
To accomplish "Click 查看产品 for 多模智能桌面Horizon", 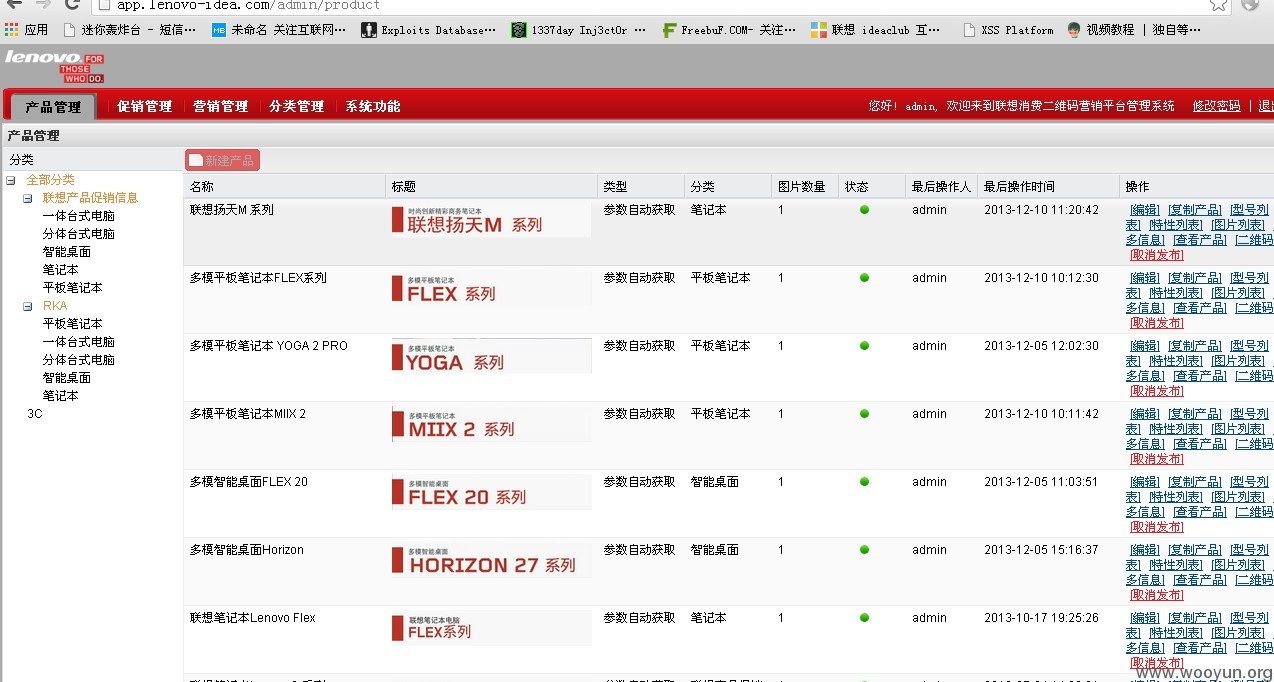I will click(x=1199, y=580).
